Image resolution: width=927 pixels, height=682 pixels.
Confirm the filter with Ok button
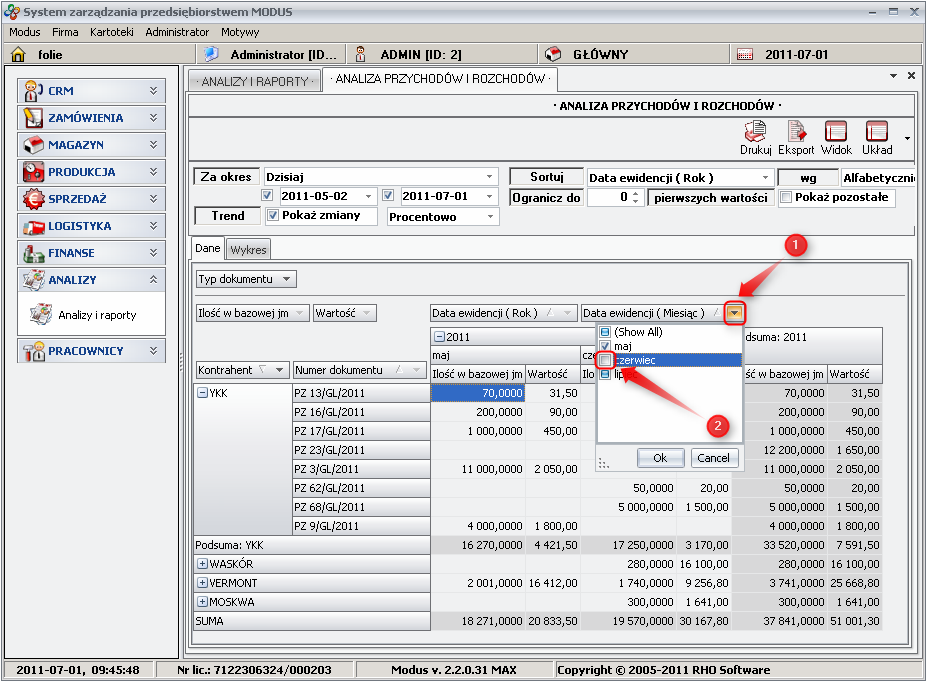[x=660, y=458]
